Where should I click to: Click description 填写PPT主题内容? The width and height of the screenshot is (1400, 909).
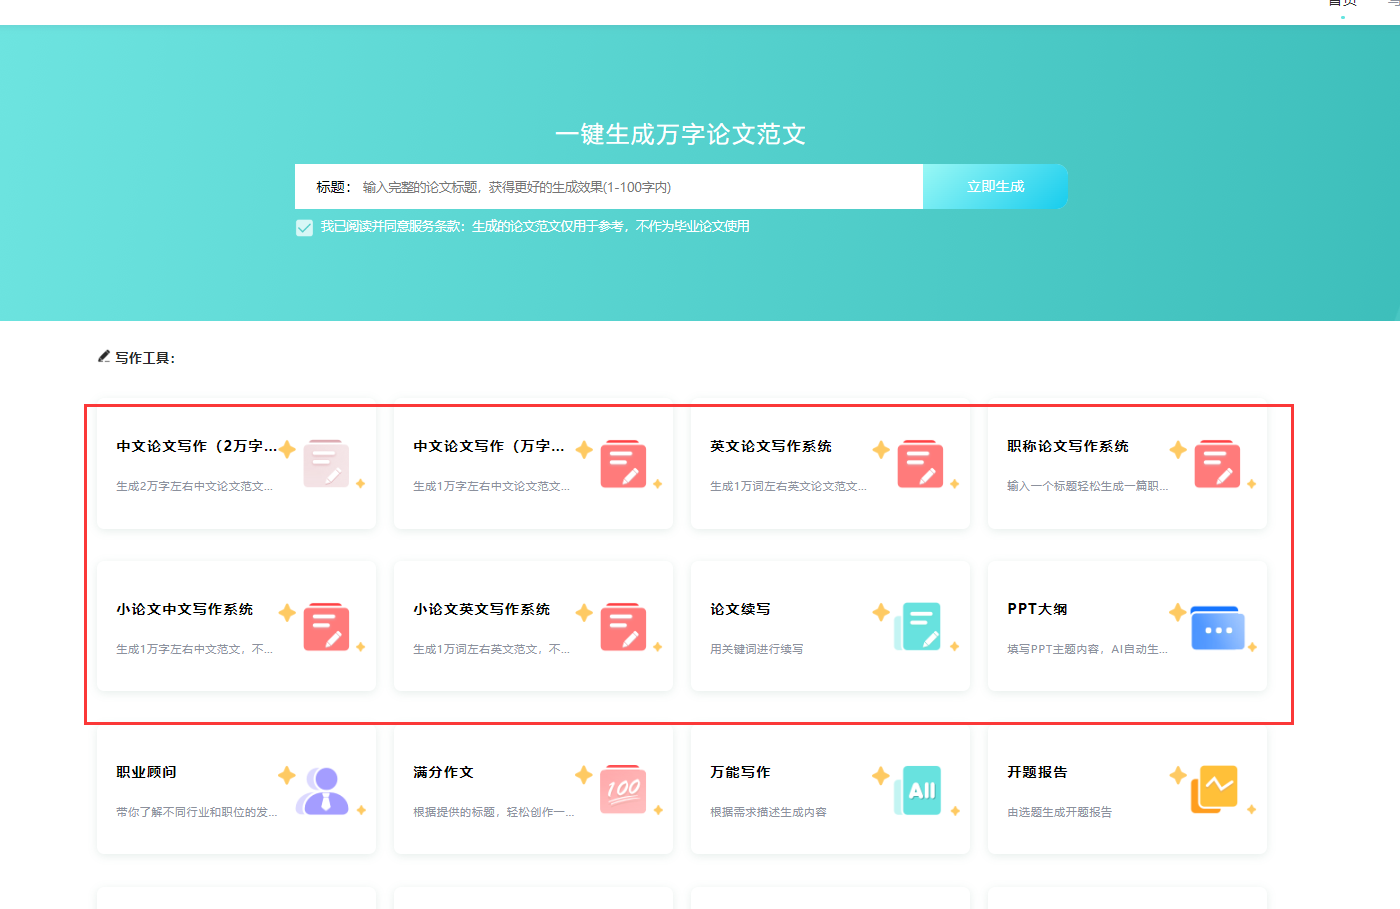coord(1087,649)
